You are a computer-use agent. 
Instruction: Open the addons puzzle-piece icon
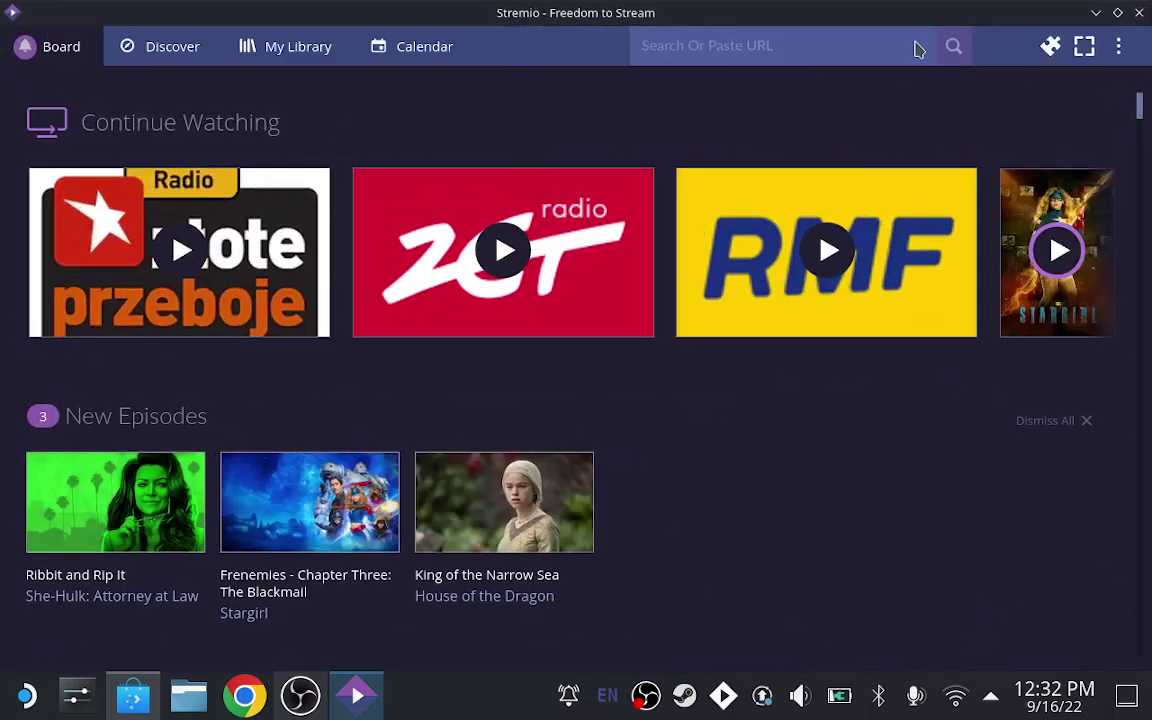coord(1050,46)
